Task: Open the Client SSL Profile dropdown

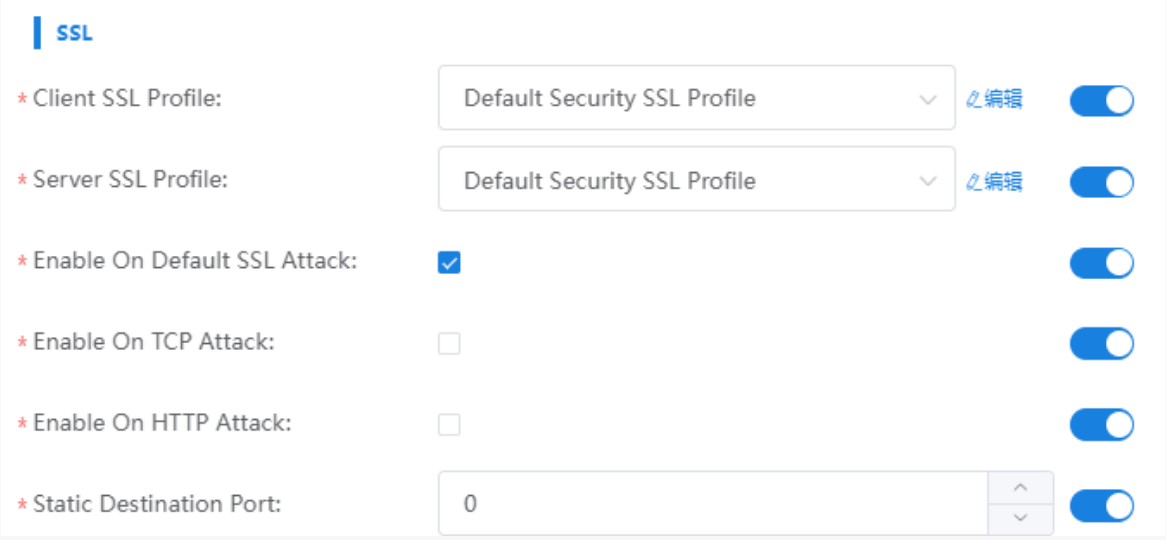Action: pos(680,99)
